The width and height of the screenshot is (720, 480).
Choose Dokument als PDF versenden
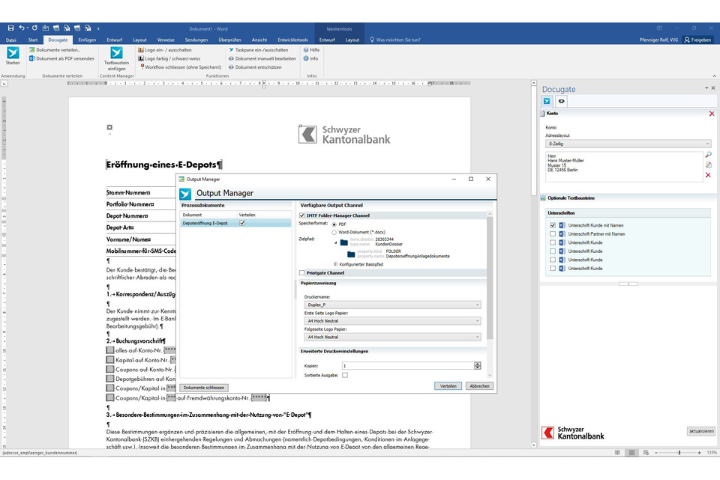pyautogui.click(x=62, y=59)
